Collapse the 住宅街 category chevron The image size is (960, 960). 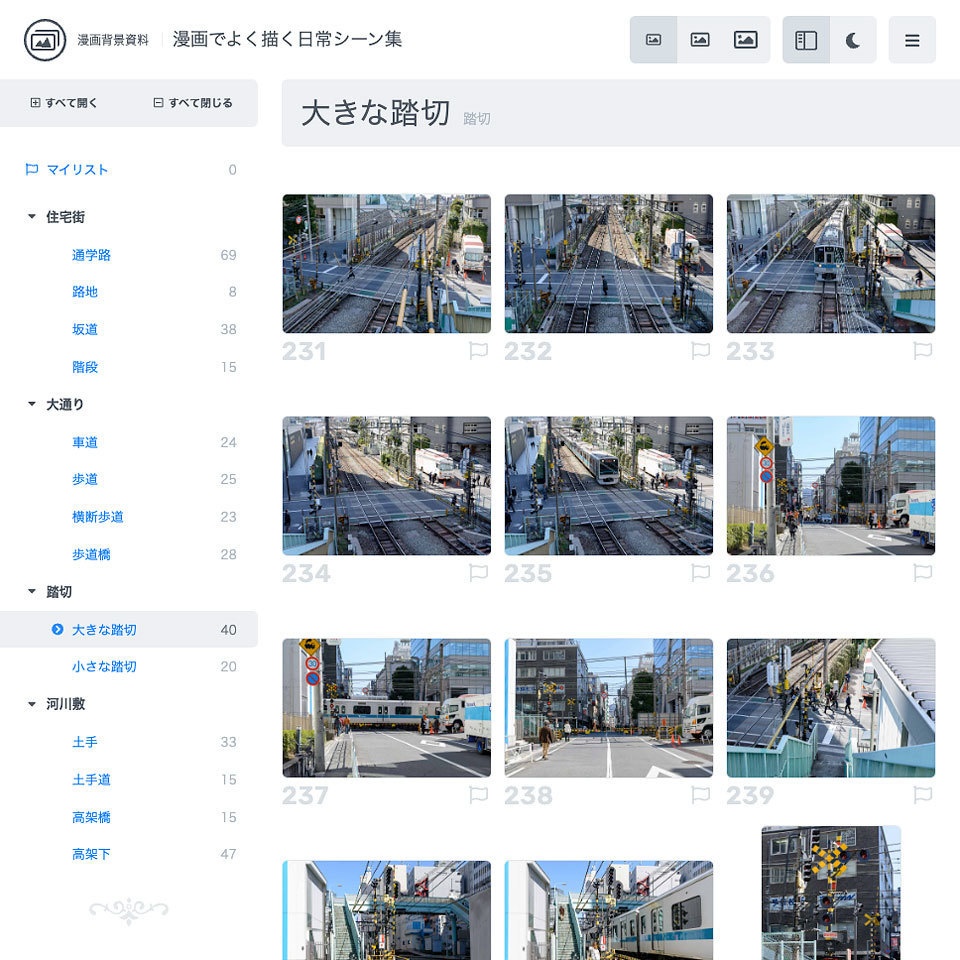31,216
